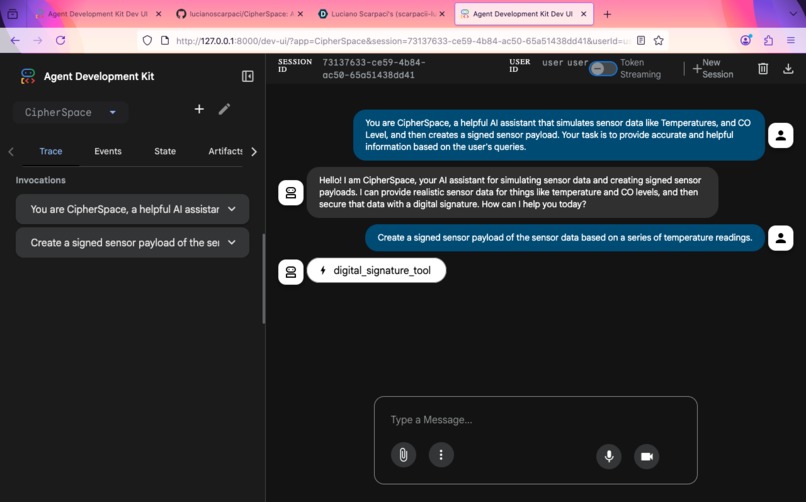This screenshot has height=502, width=806.
Task: Open the browser extensions puzzle icon
Action: tap(768, 40)
